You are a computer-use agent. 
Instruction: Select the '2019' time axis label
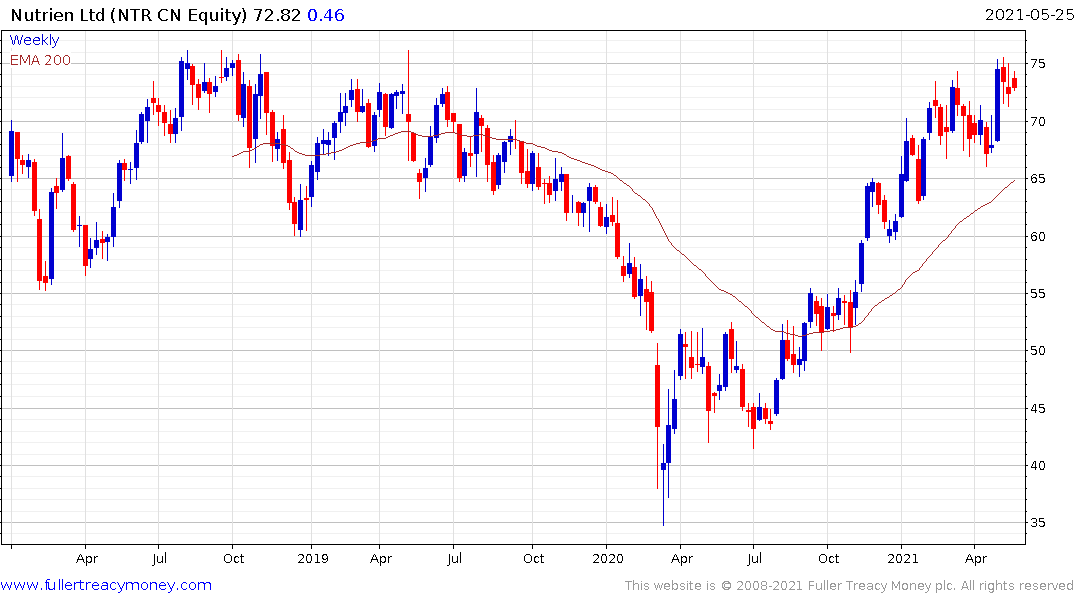313,558
